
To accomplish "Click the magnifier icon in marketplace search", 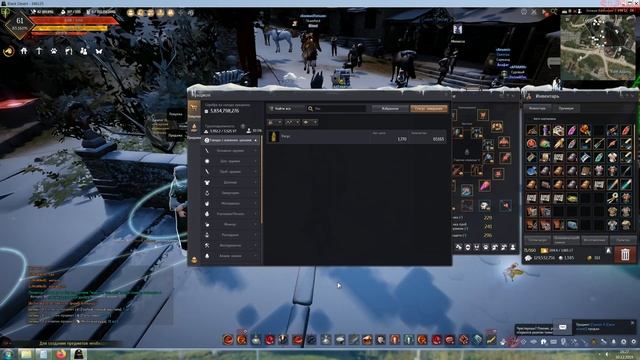I will [x=310, y=109].
